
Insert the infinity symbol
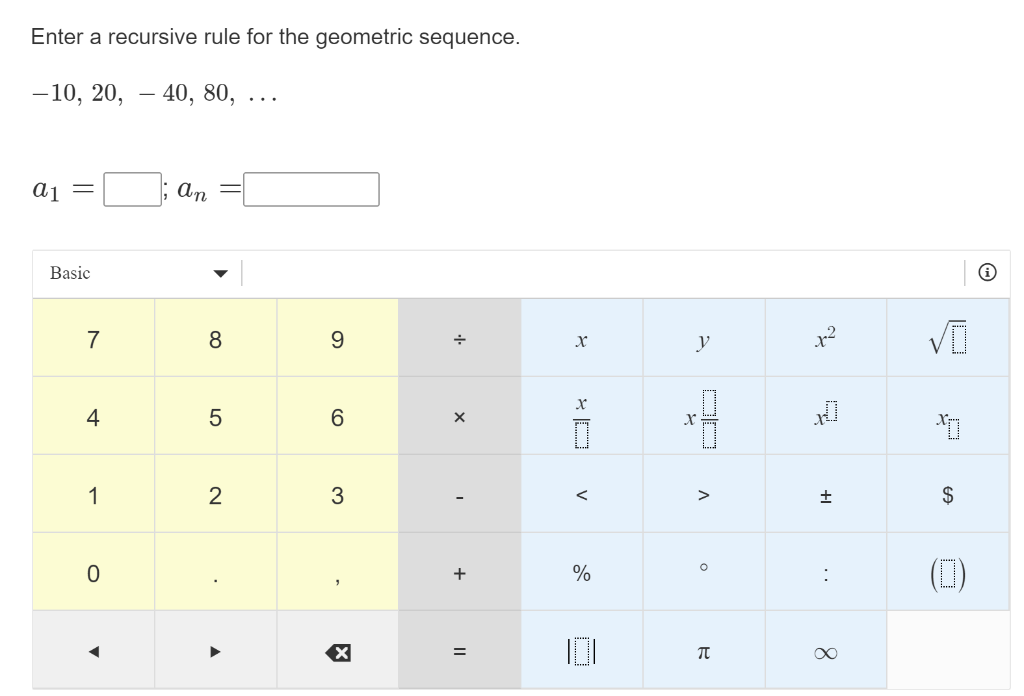pos(825,650)
